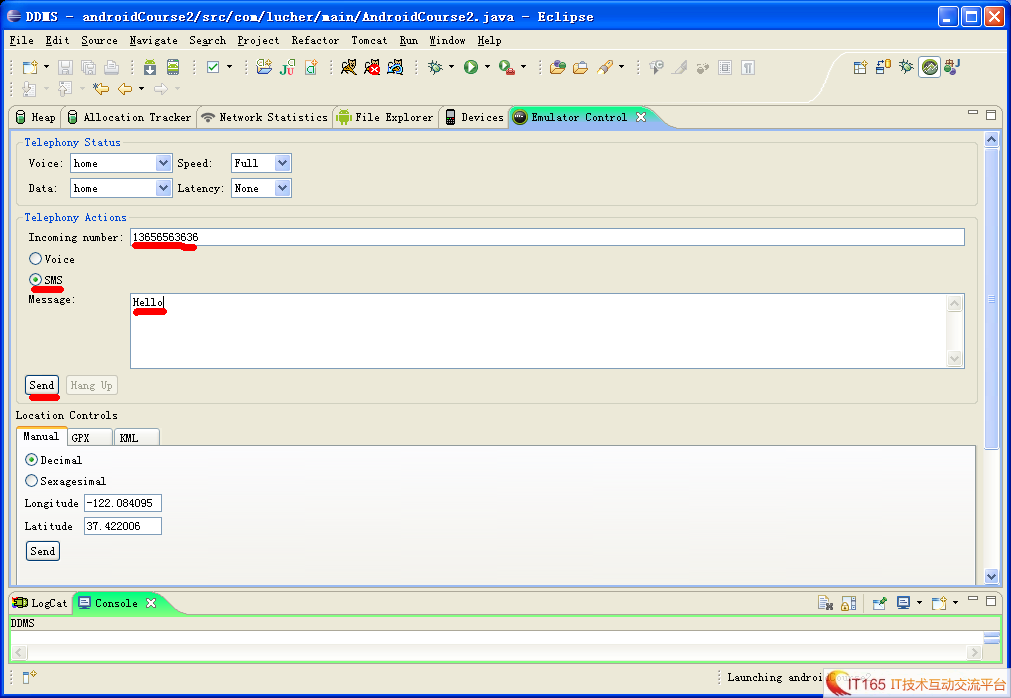Click the Pin Console icon

pos(879,603)
